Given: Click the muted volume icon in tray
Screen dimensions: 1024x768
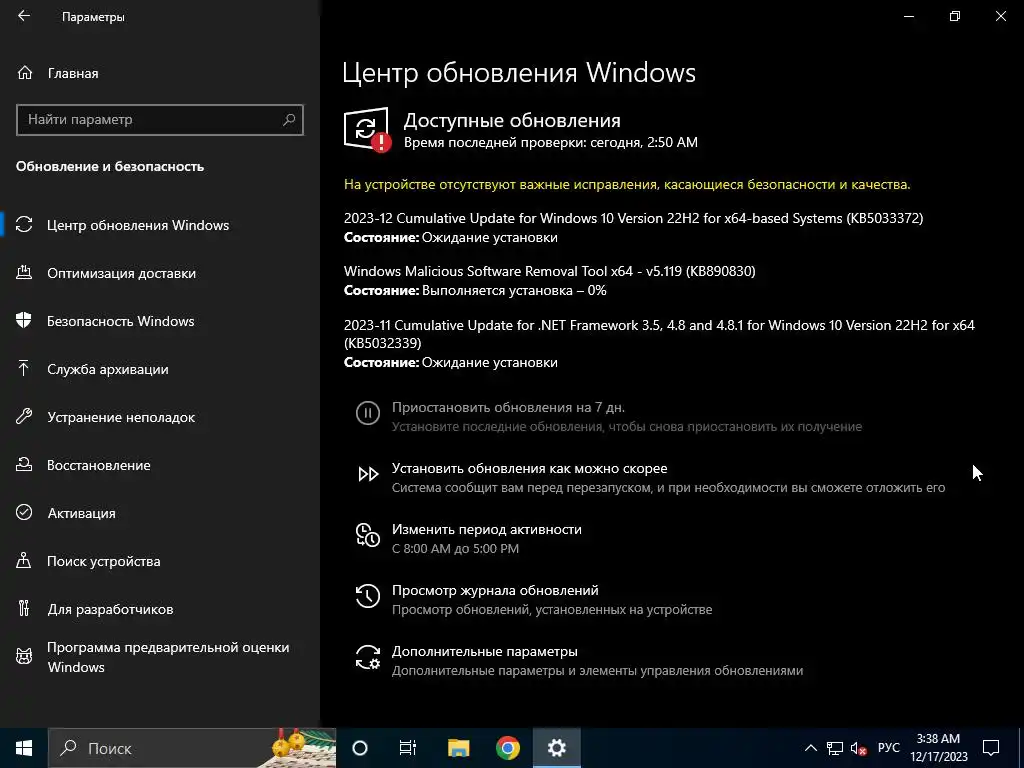Looking at the screenshot, I should tap(858, 748).
